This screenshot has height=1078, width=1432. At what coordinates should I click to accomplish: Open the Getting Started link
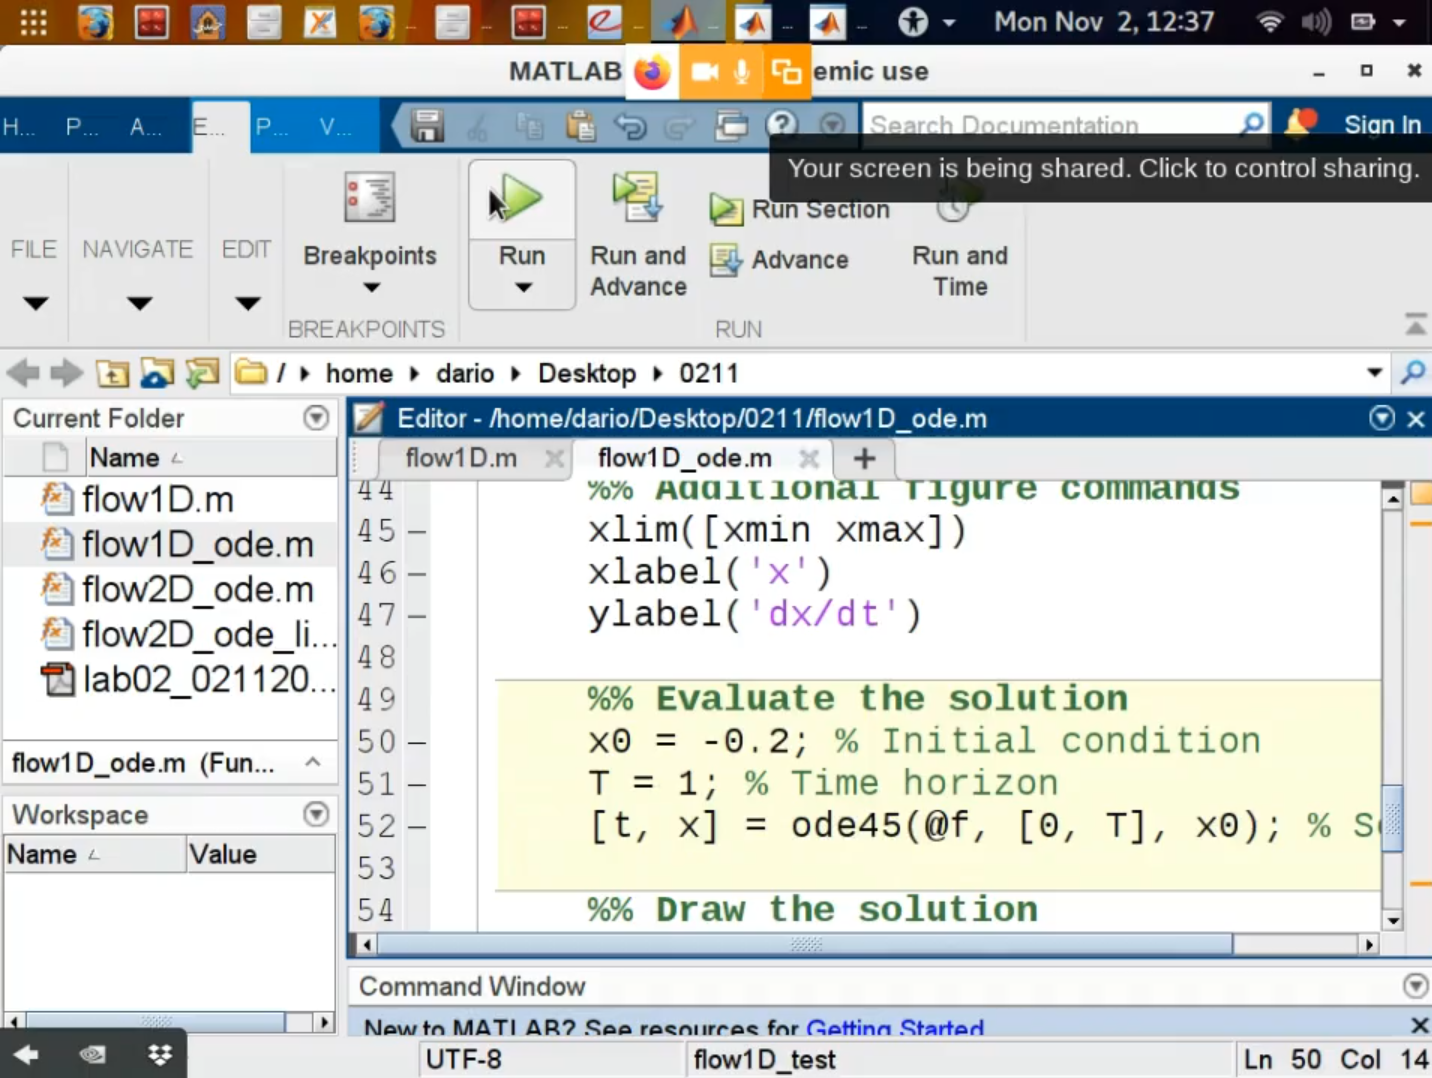tap(894, 1027)
